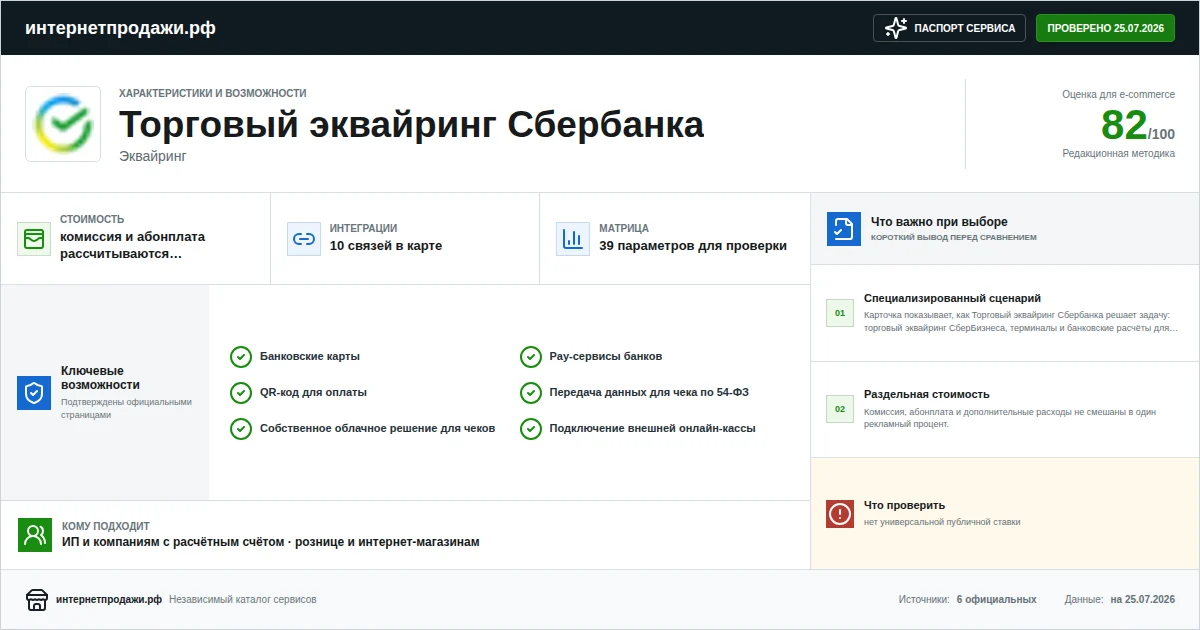Click the Что проверить heading
The width and height of the screenshot is (1200, 630).
(x=904, y=505)
